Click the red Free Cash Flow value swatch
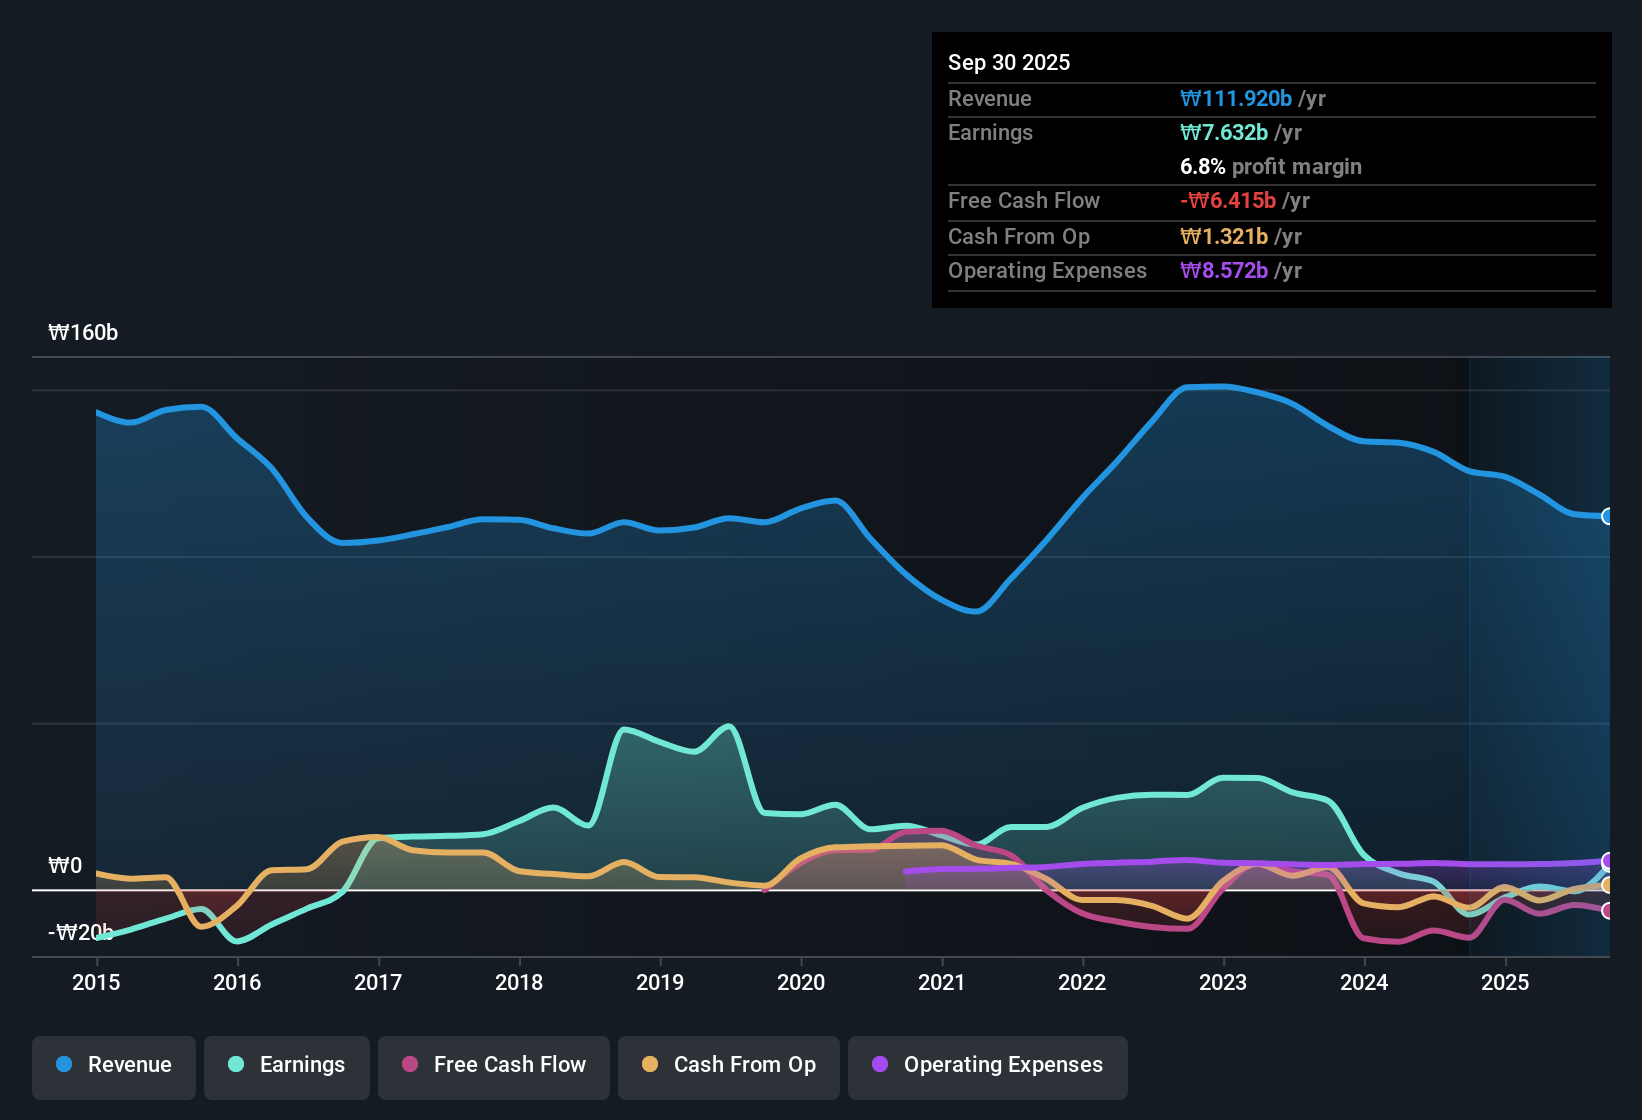 click(x=1228, y=200)
